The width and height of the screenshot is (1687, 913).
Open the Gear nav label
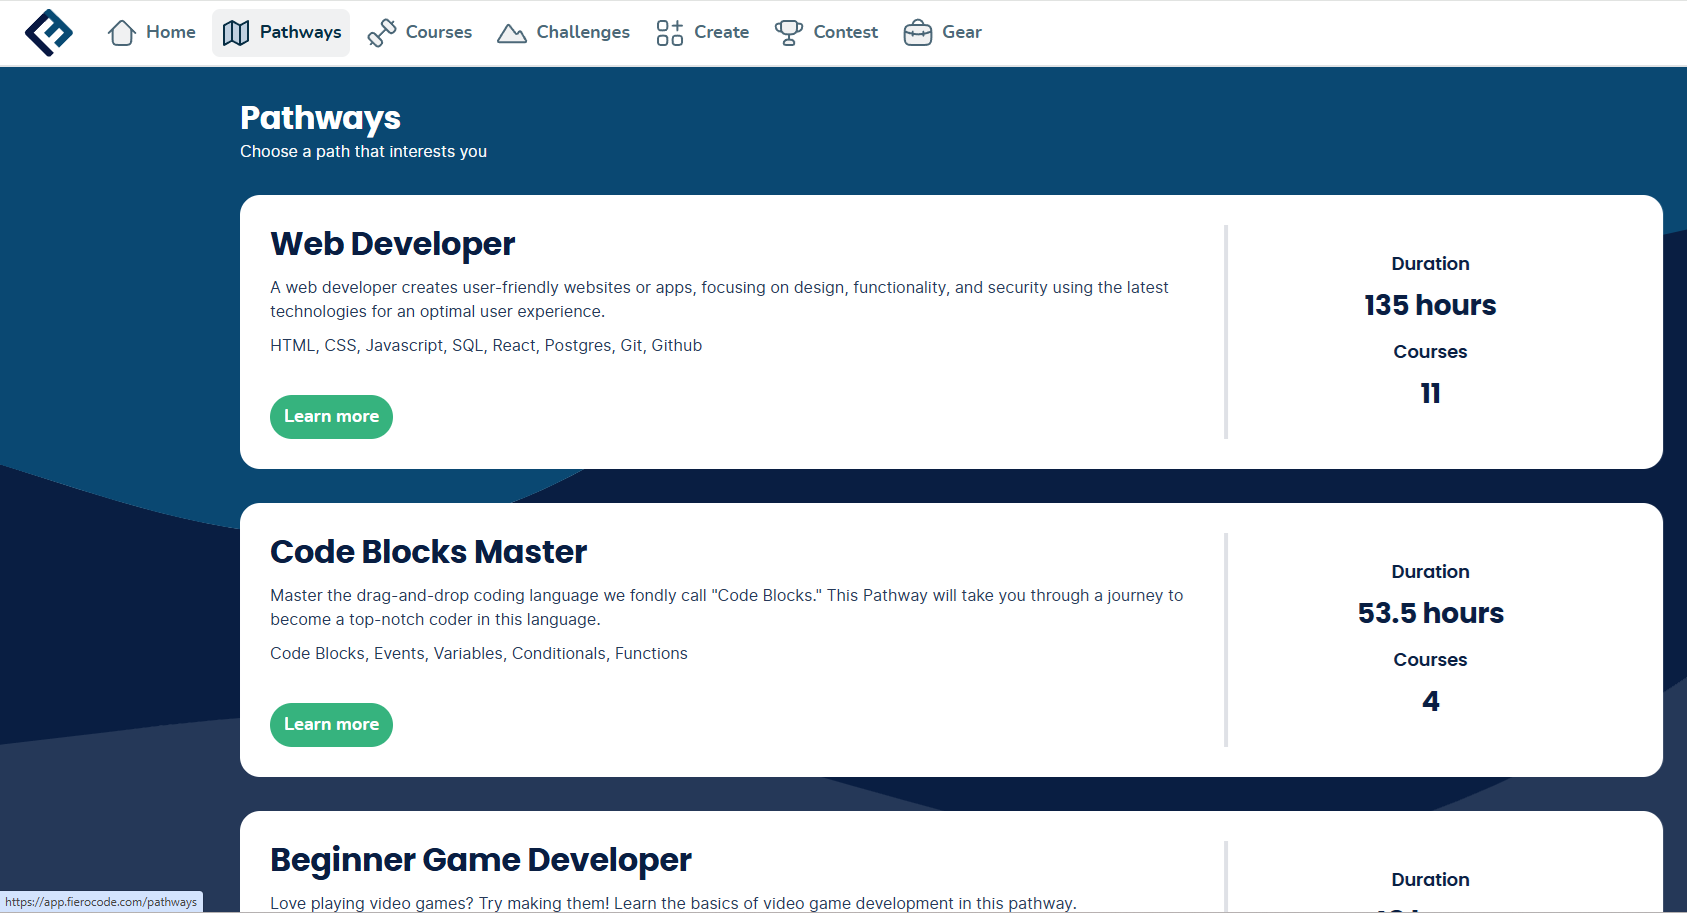[x=962, y=32]
